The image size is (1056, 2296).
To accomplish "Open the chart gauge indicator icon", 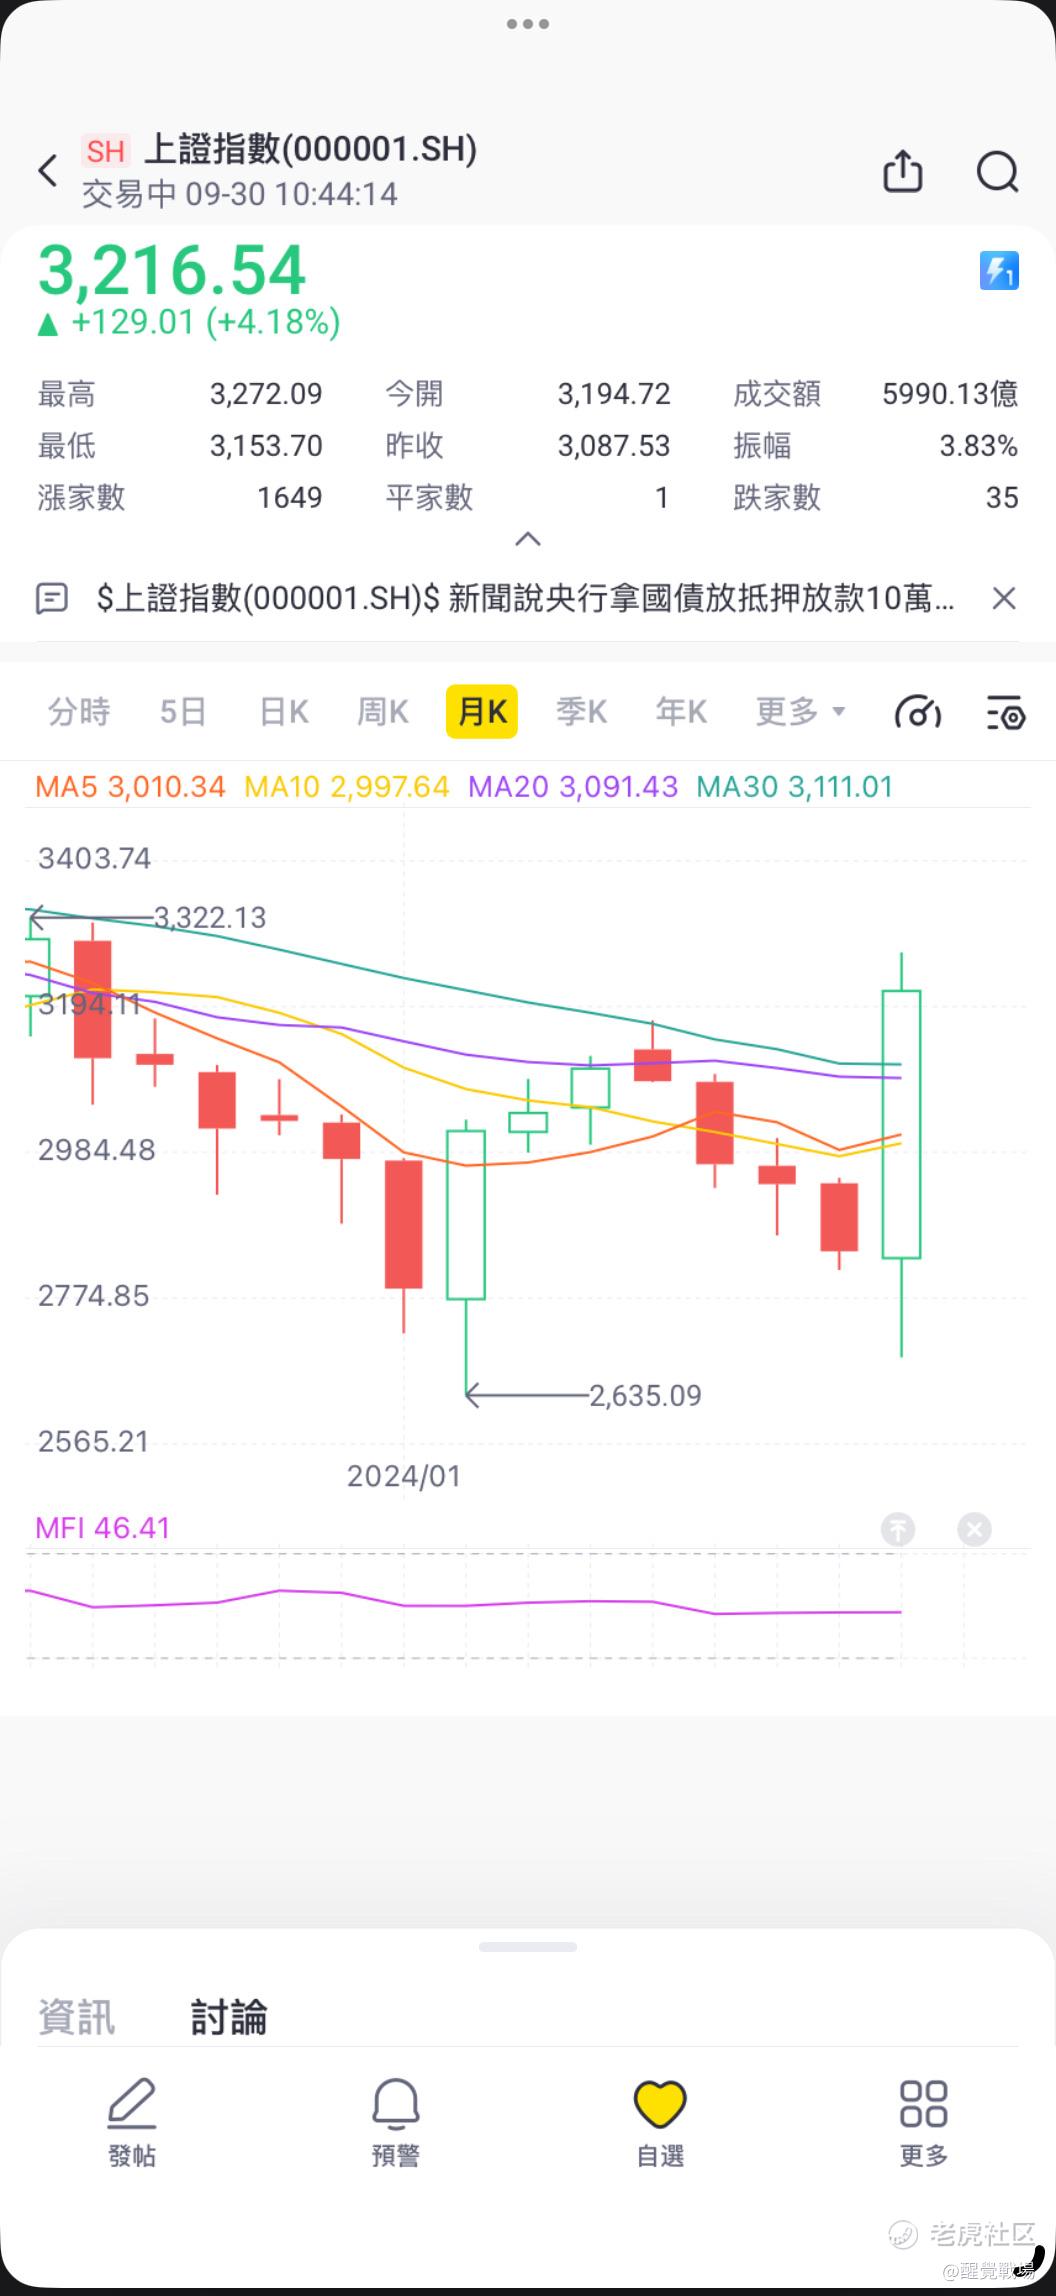I will click(918, 712).
